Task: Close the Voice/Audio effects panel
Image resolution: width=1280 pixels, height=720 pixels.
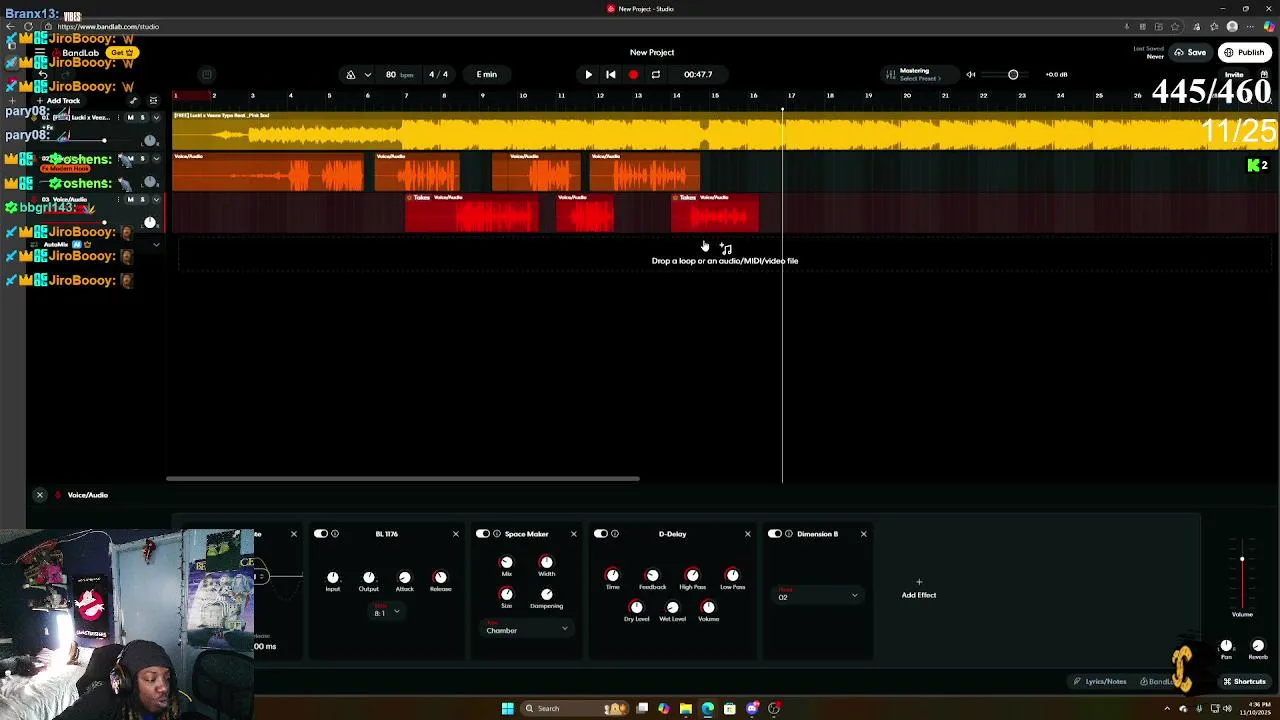Action: pyautogui.click(x=40, y=495)
